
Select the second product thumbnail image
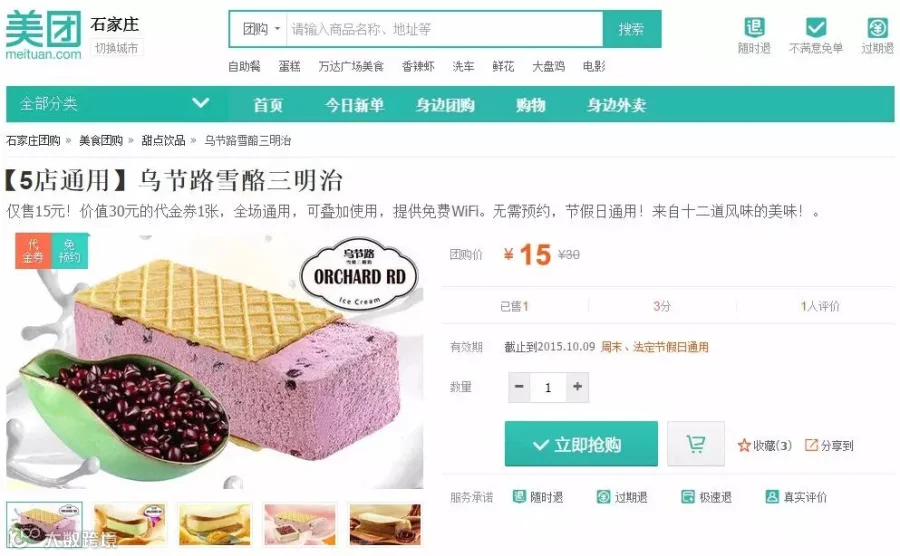[130, 523]
